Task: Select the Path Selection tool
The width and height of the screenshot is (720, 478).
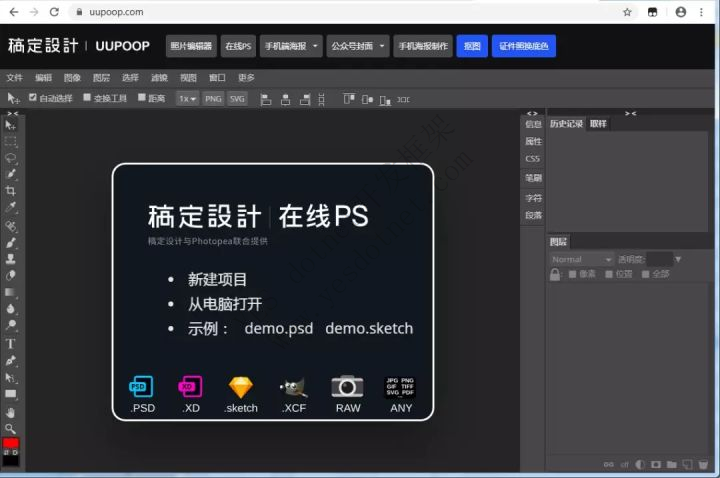Action: [10, 378]
